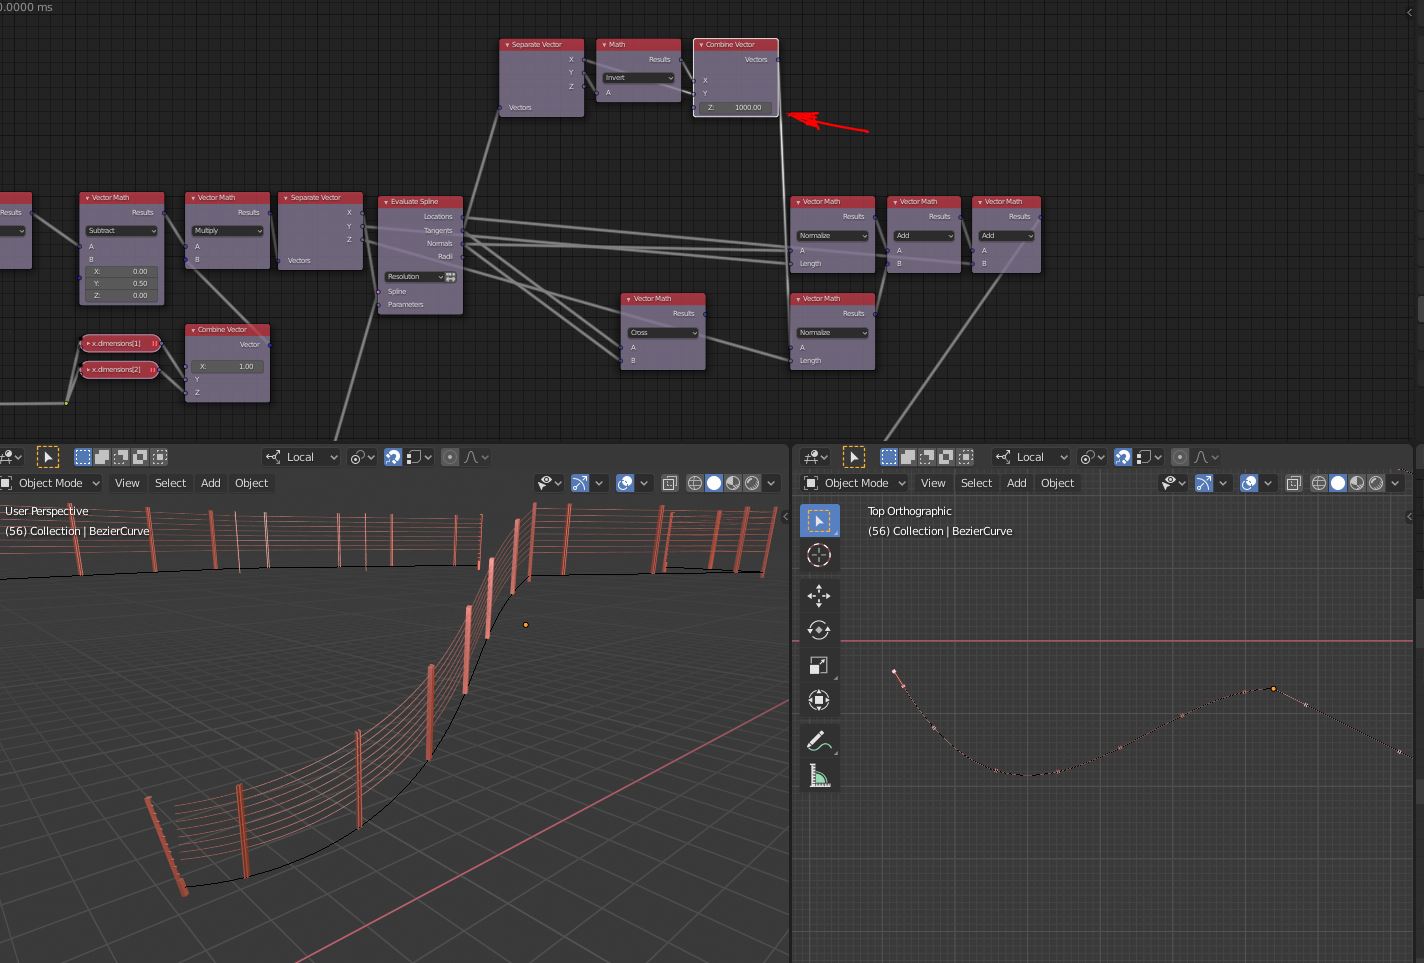
Task: Activate the Measure tool in right viewport
Action: (819, 776)
